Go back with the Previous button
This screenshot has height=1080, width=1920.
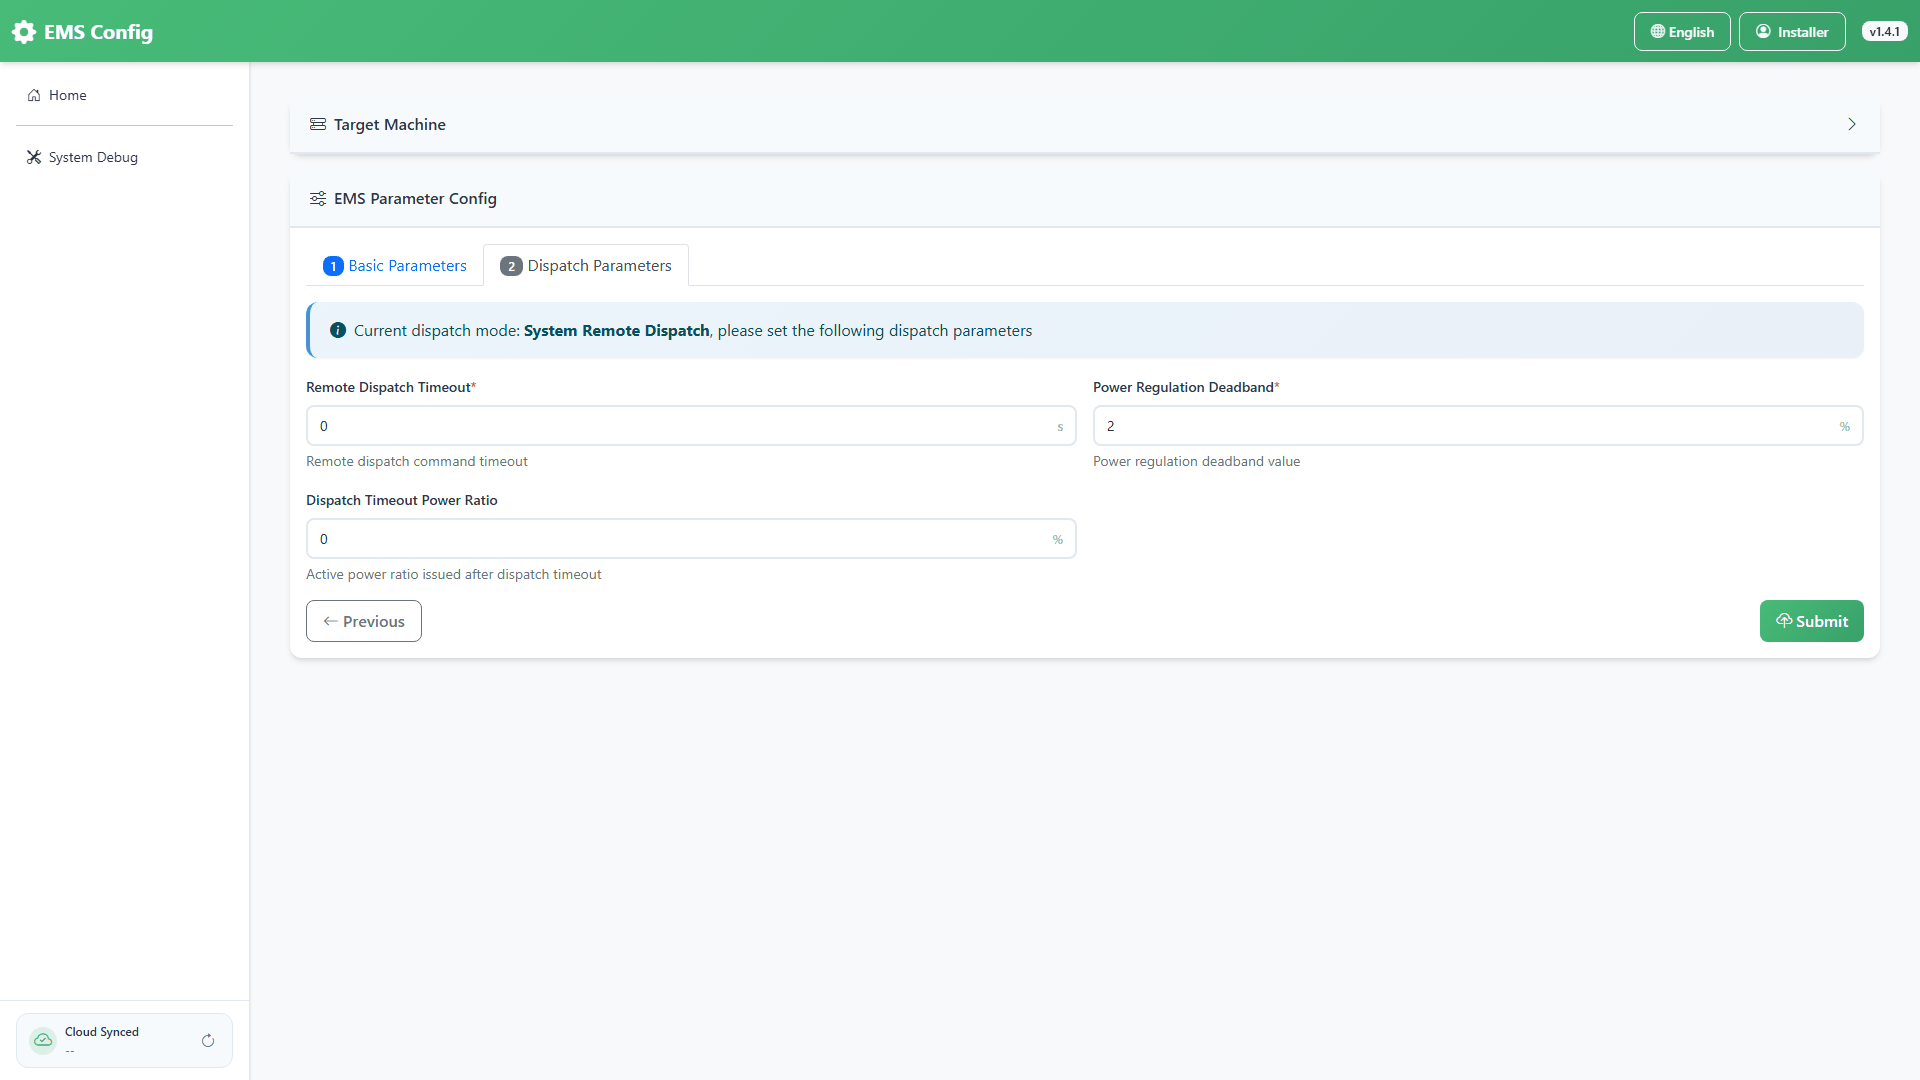click(x=364, y=621)
